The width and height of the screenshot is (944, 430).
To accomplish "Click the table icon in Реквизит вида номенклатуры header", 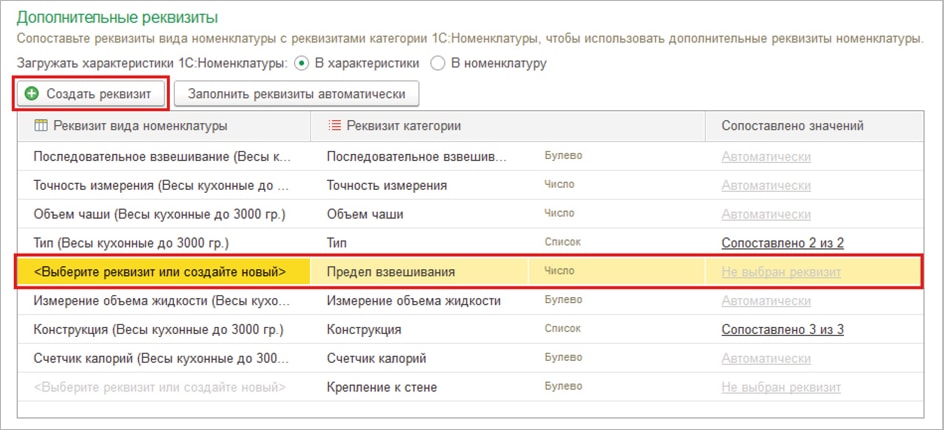I will (41, 125).
